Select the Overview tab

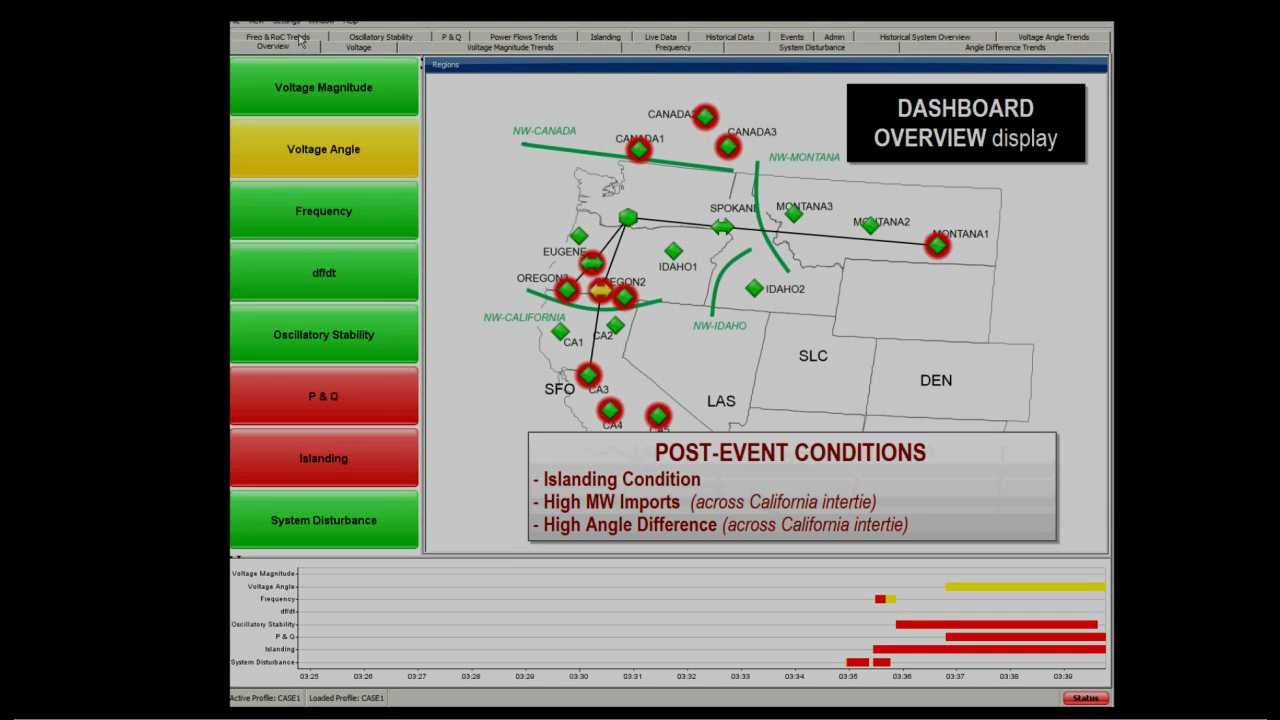(272, 47)
